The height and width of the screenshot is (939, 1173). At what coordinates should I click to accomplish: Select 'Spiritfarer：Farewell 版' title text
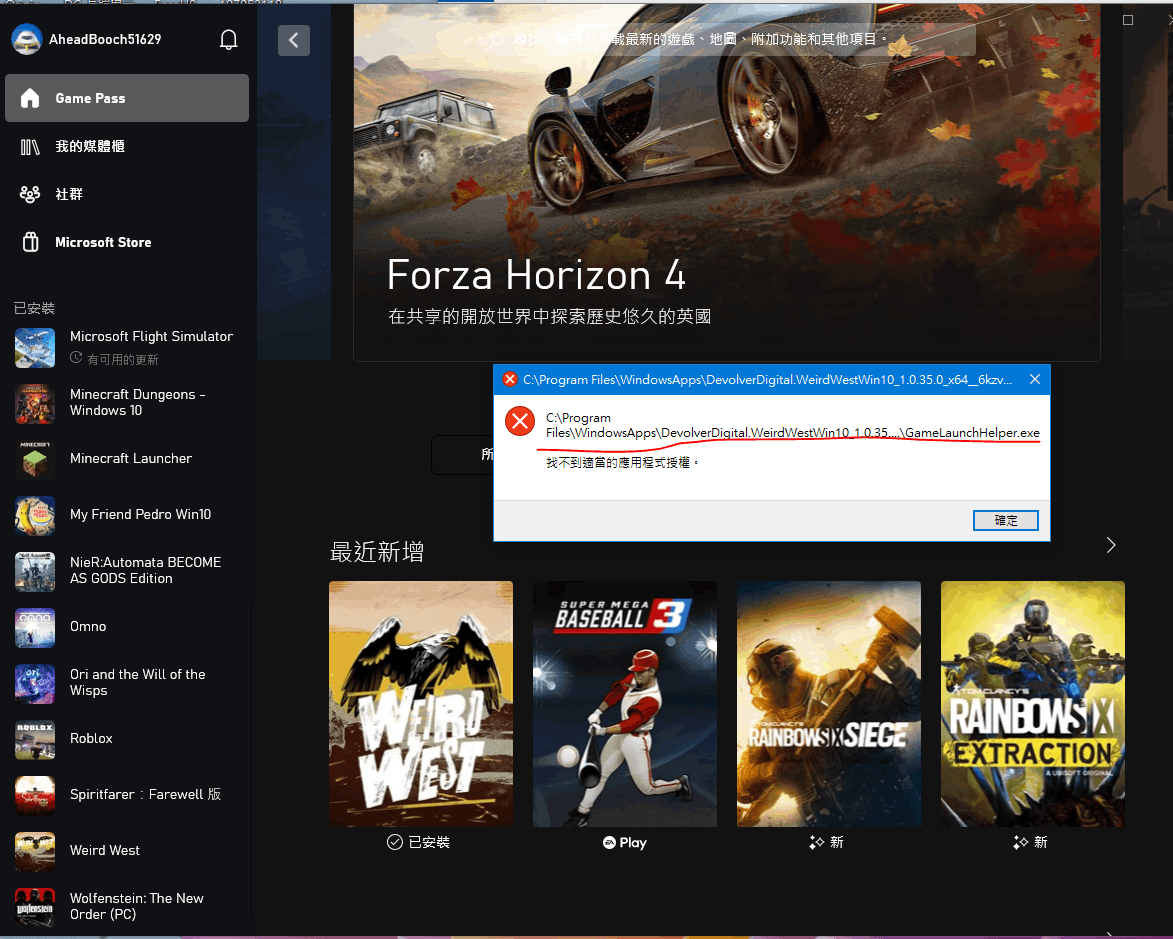pos(146,795)
